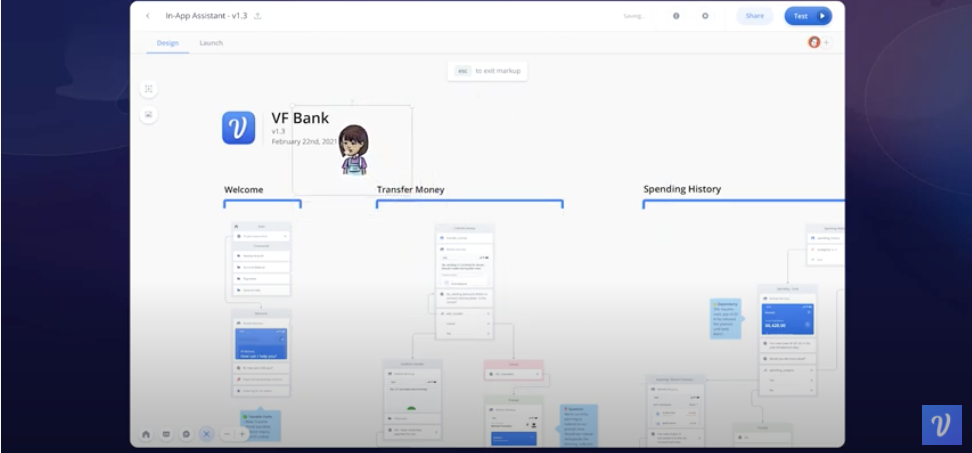972x453 pixels.
Task: Switch to the Design tab
Action: 167,43
